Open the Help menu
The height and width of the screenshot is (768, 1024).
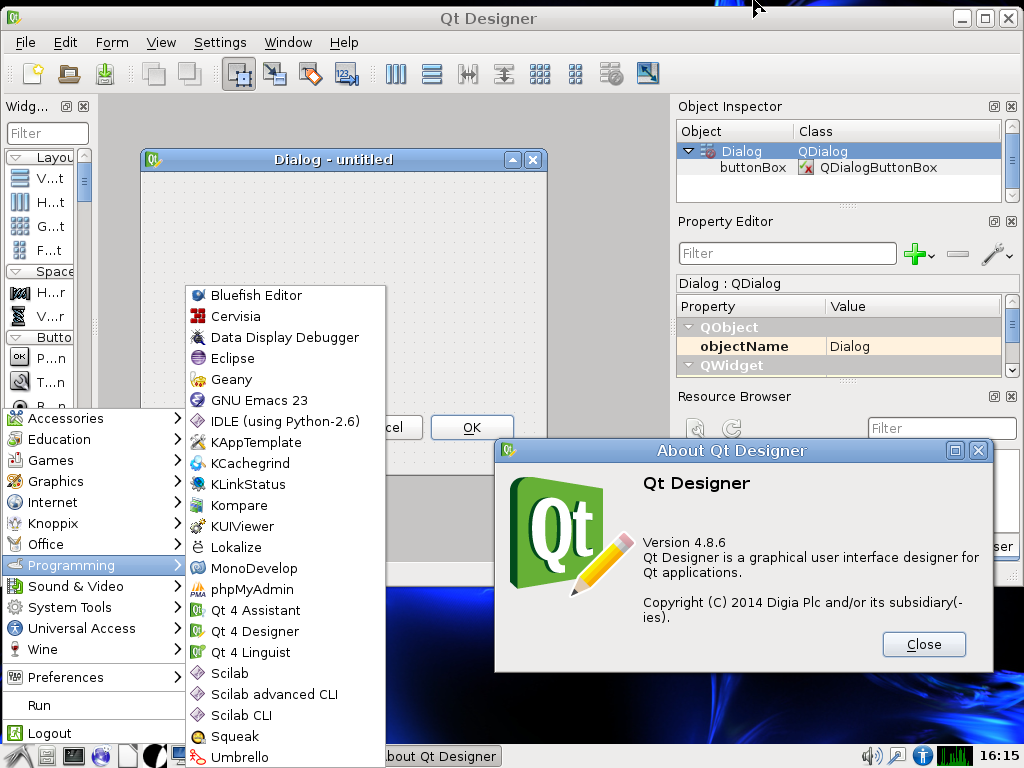click(344, 42)
